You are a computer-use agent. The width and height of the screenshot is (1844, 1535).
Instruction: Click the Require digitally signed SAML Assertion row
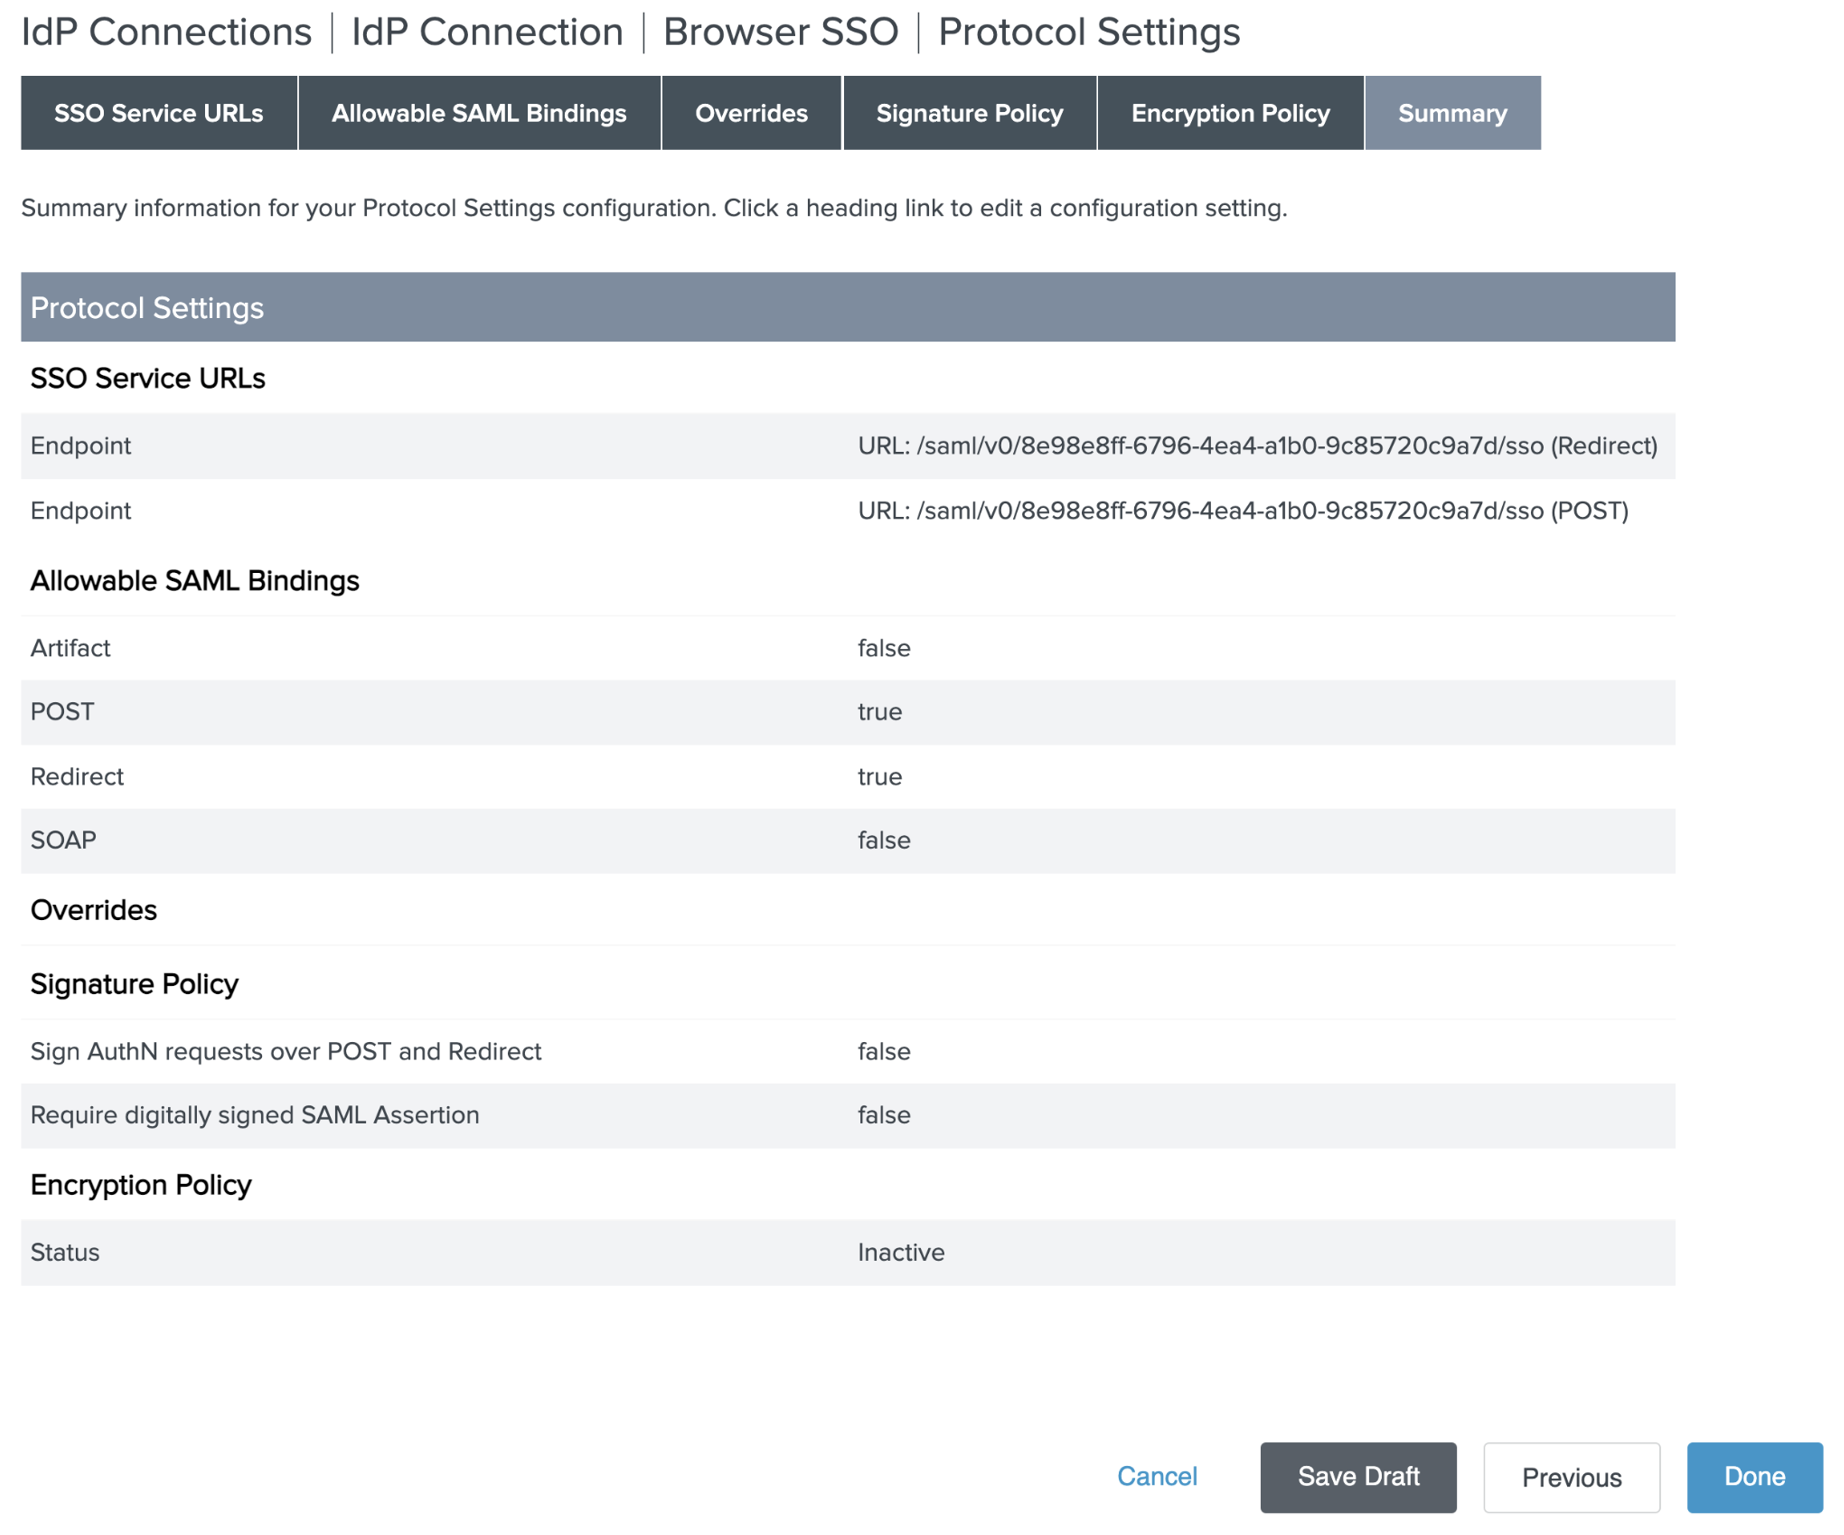click(847, 1115)
